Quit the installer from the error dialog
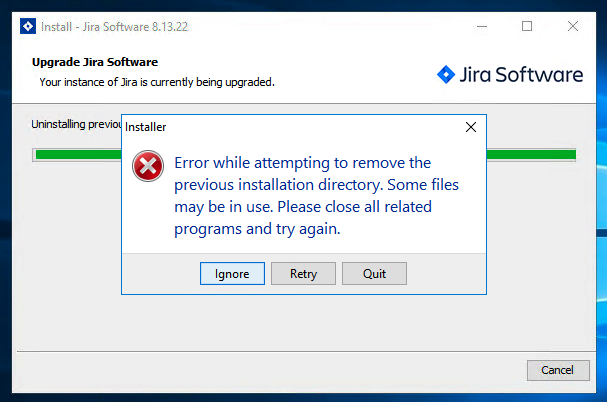Screen dimensions: 607x402 [374, 273]
